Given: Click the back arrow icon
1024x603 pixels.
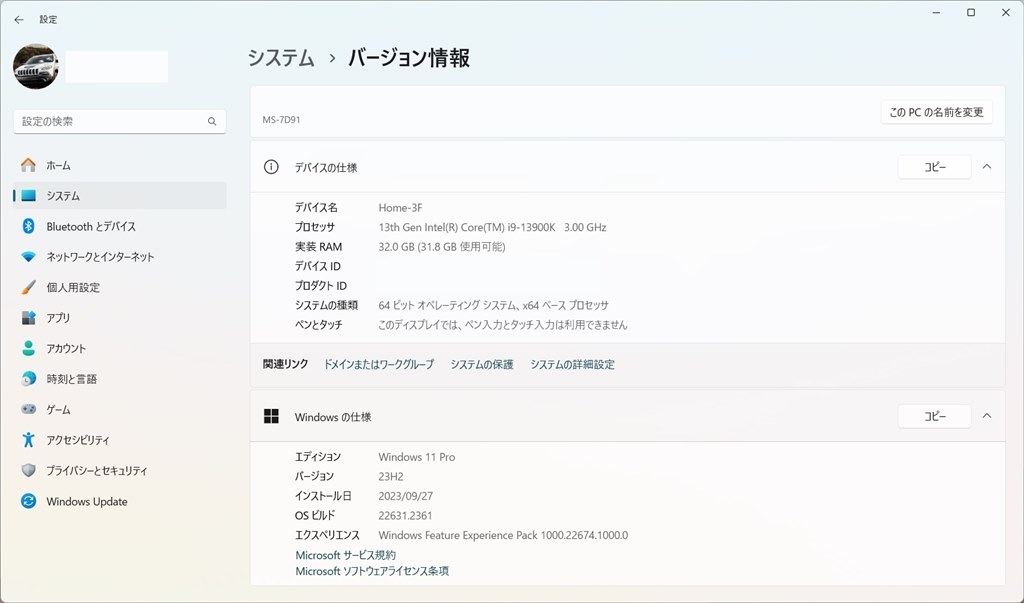Looking at the screenshot, I should pyautogui.click(x=19, y=20).
